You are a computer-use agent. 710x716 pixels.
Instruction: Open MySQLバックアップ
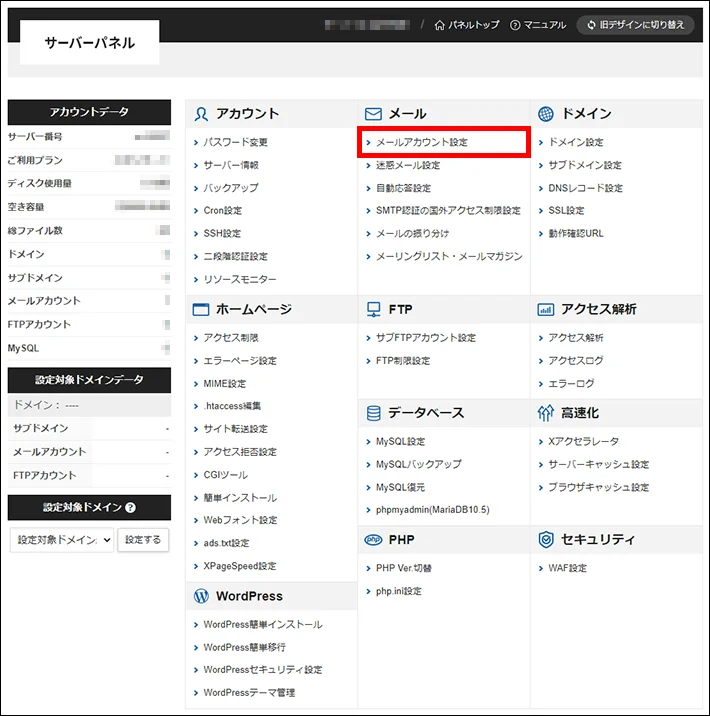coord(418,464)
